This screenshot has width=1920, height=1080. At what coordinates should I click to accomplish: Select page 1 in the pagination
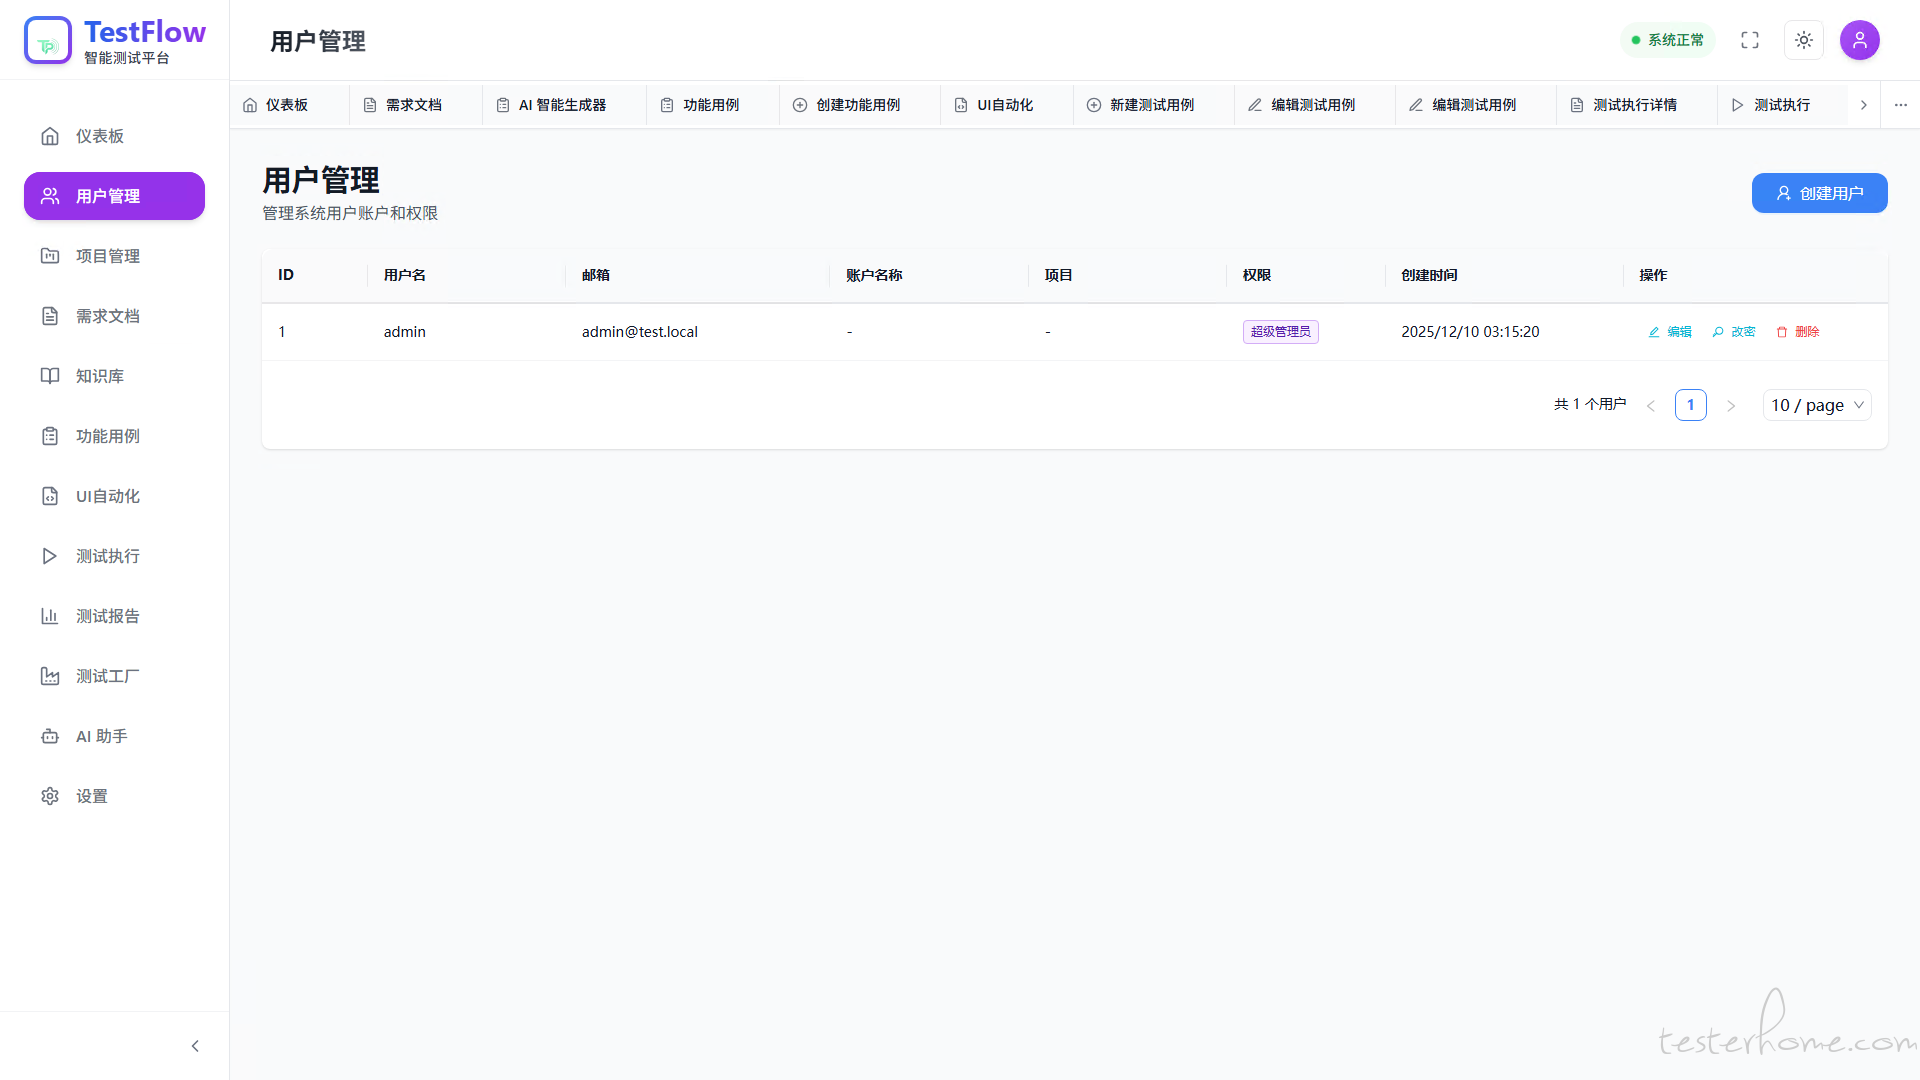pyautogui.click(x=1690, y=405)
